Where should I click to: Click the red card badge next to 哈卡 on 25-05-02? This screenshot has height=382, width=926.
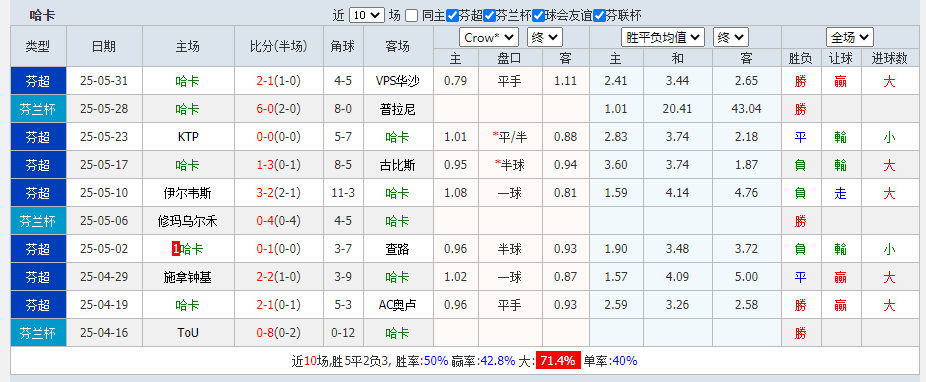point(175,249)
